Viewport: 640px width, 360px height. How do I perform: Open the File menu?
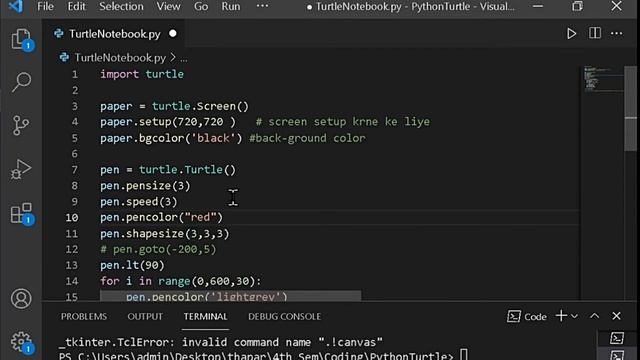[45, 7]
